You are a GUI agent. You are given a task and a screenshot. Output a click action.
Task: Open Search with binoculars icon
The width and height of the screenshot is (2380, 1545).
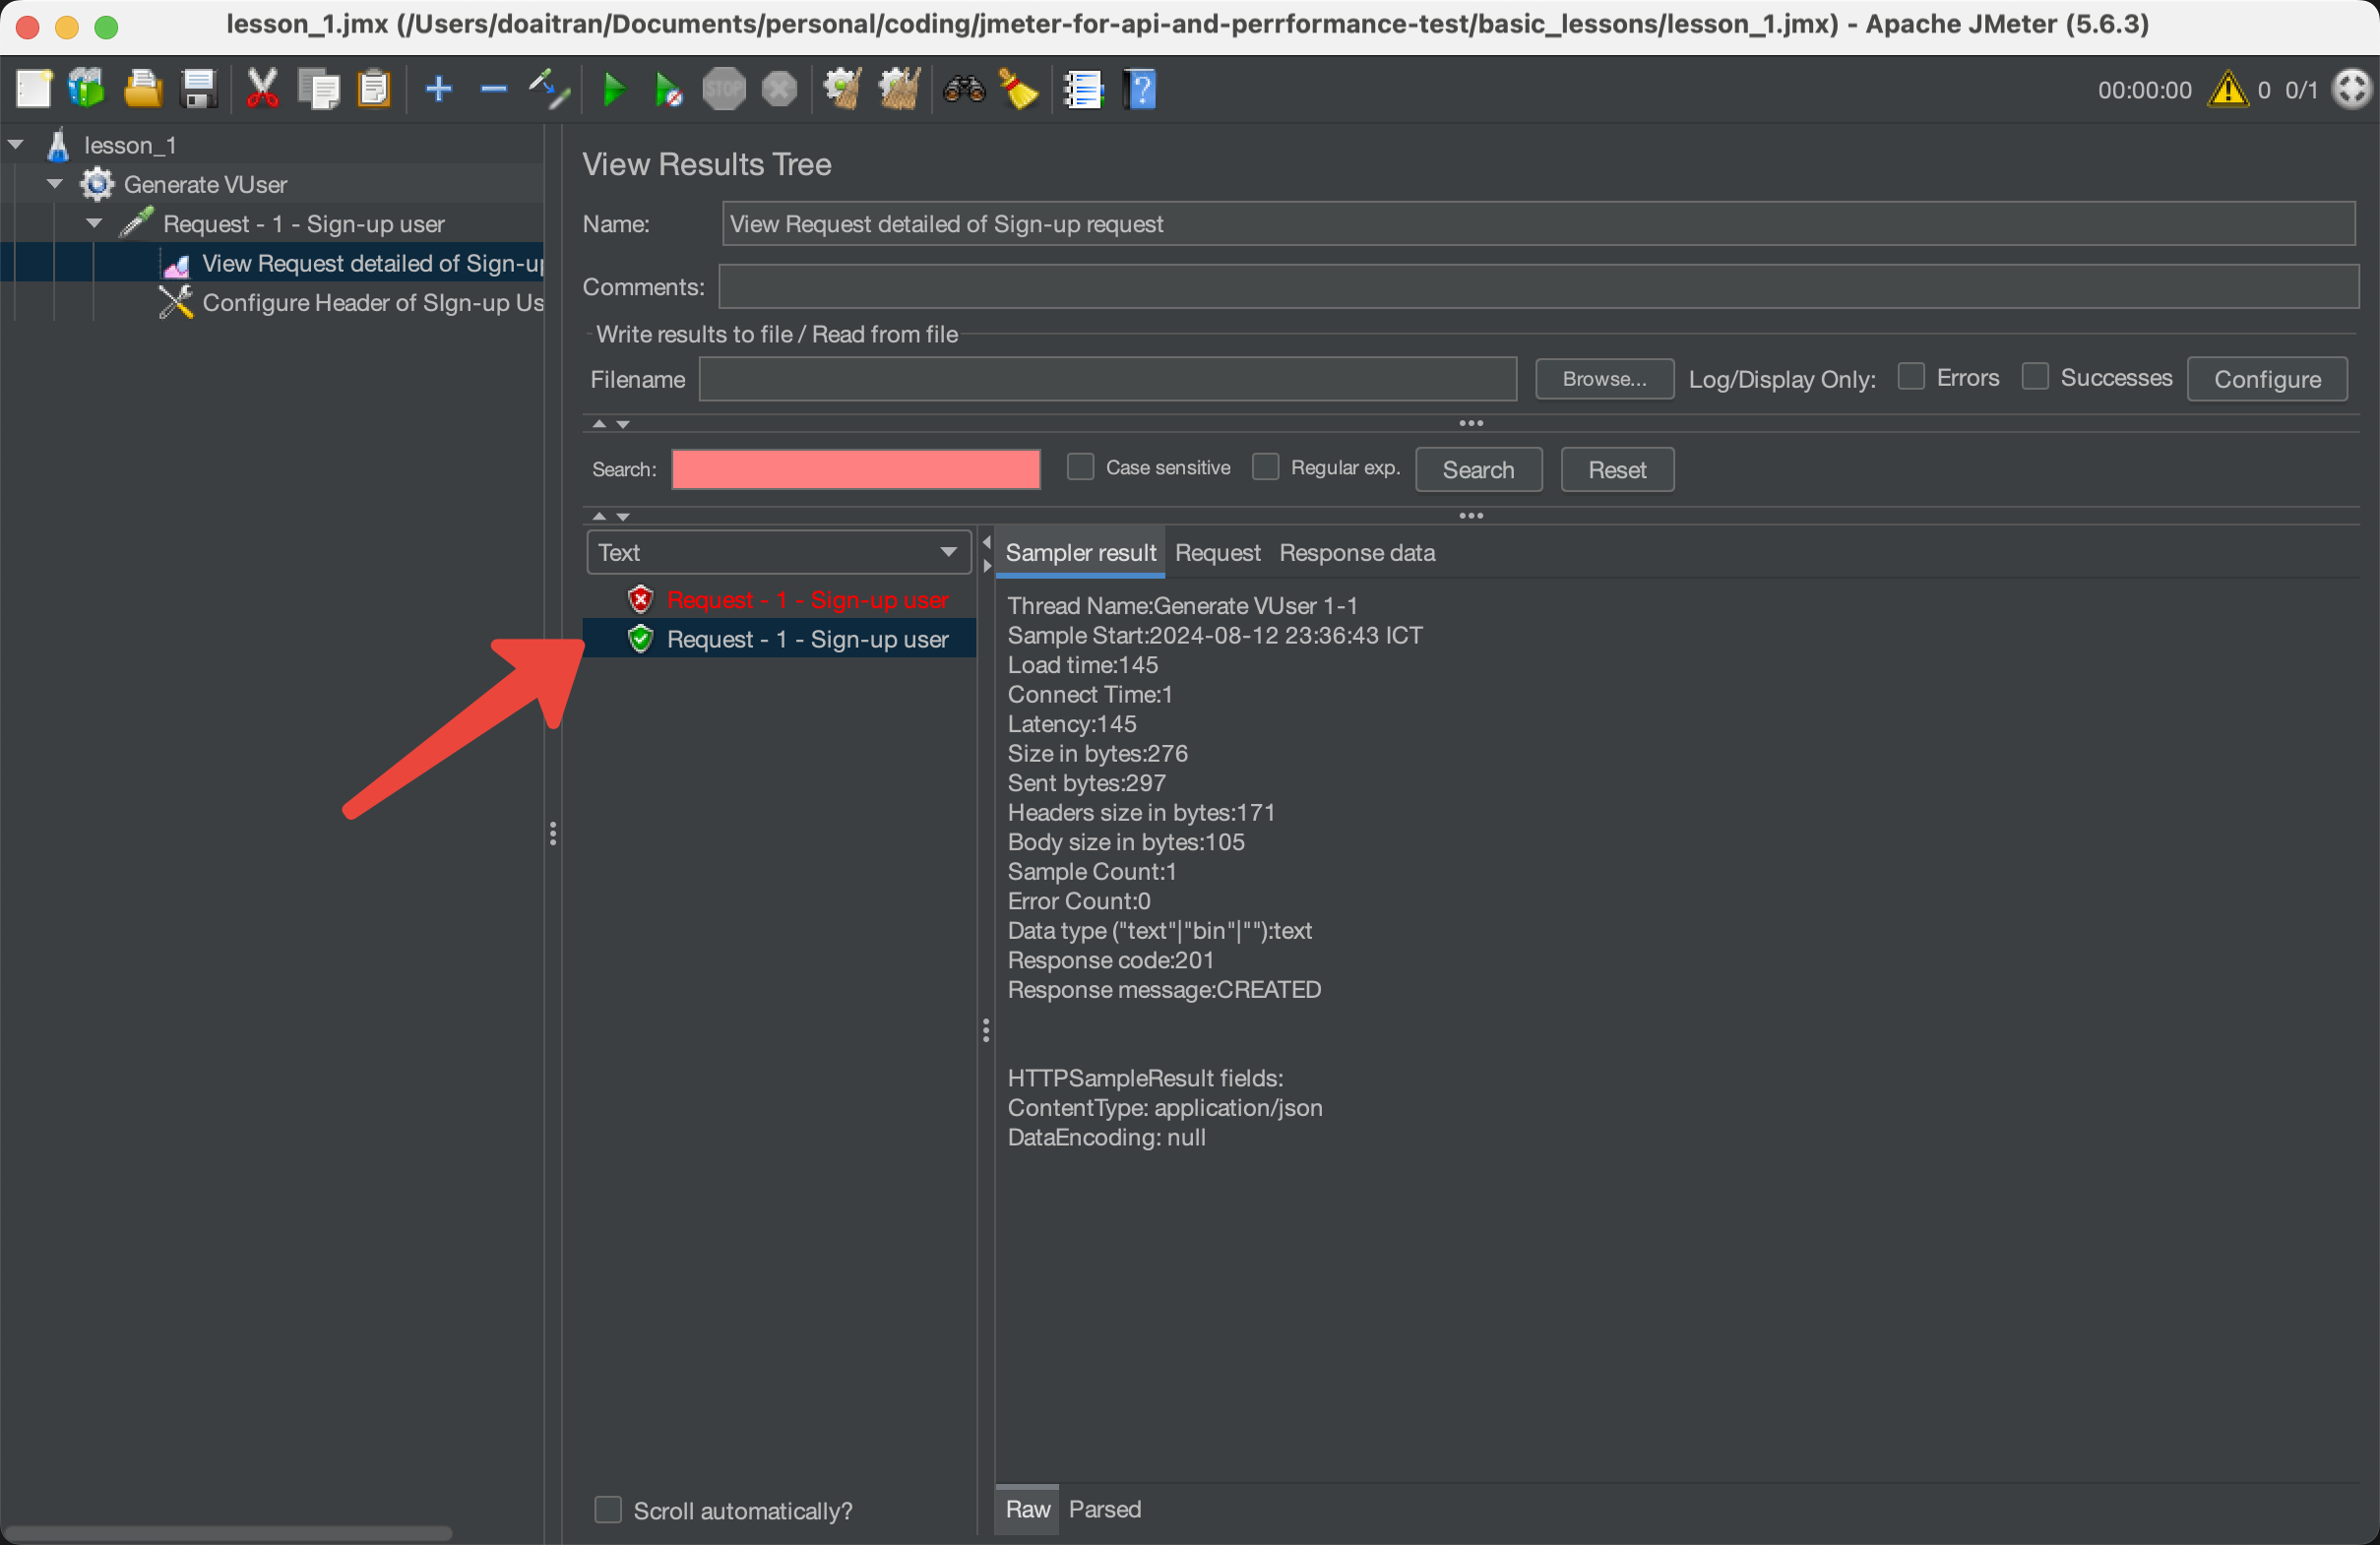point(964,91)
